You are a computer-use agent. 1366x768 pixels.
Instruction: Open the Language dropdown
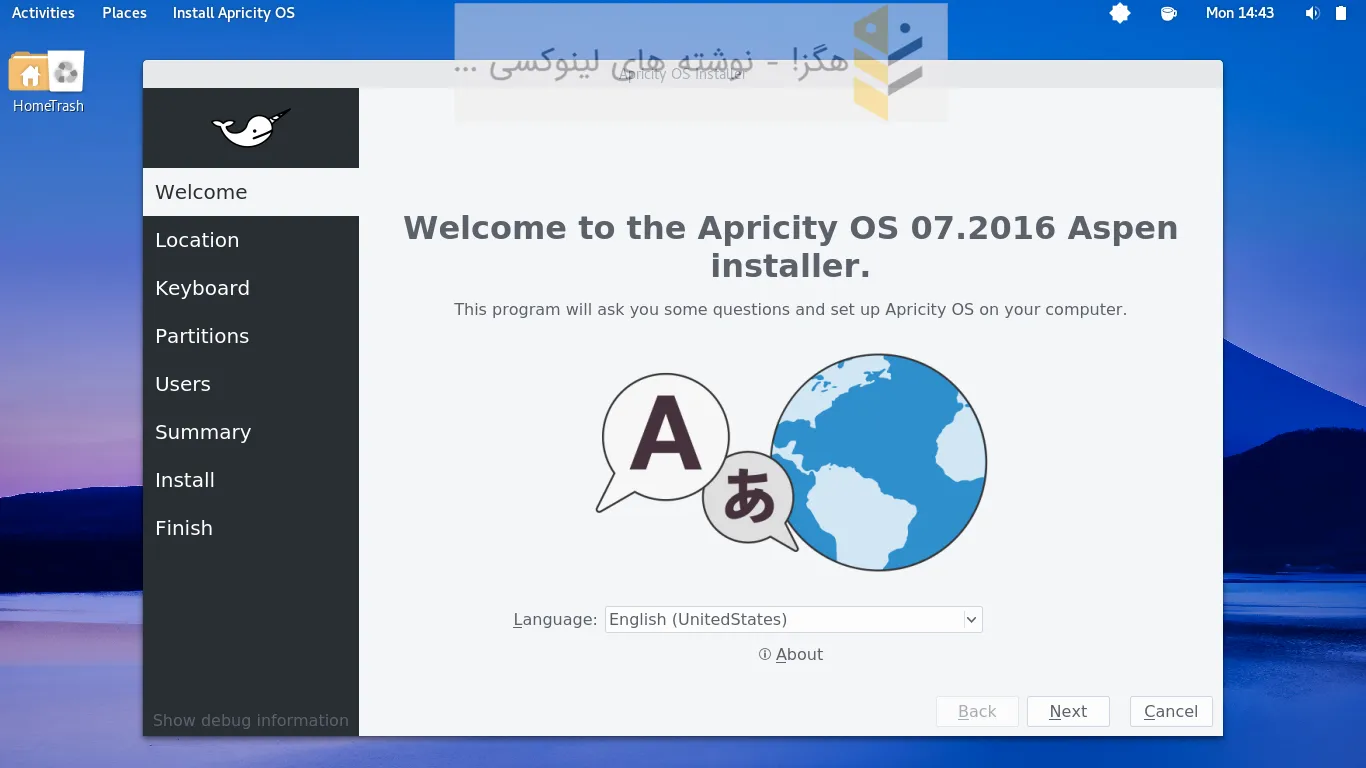[x=794, y=619]
